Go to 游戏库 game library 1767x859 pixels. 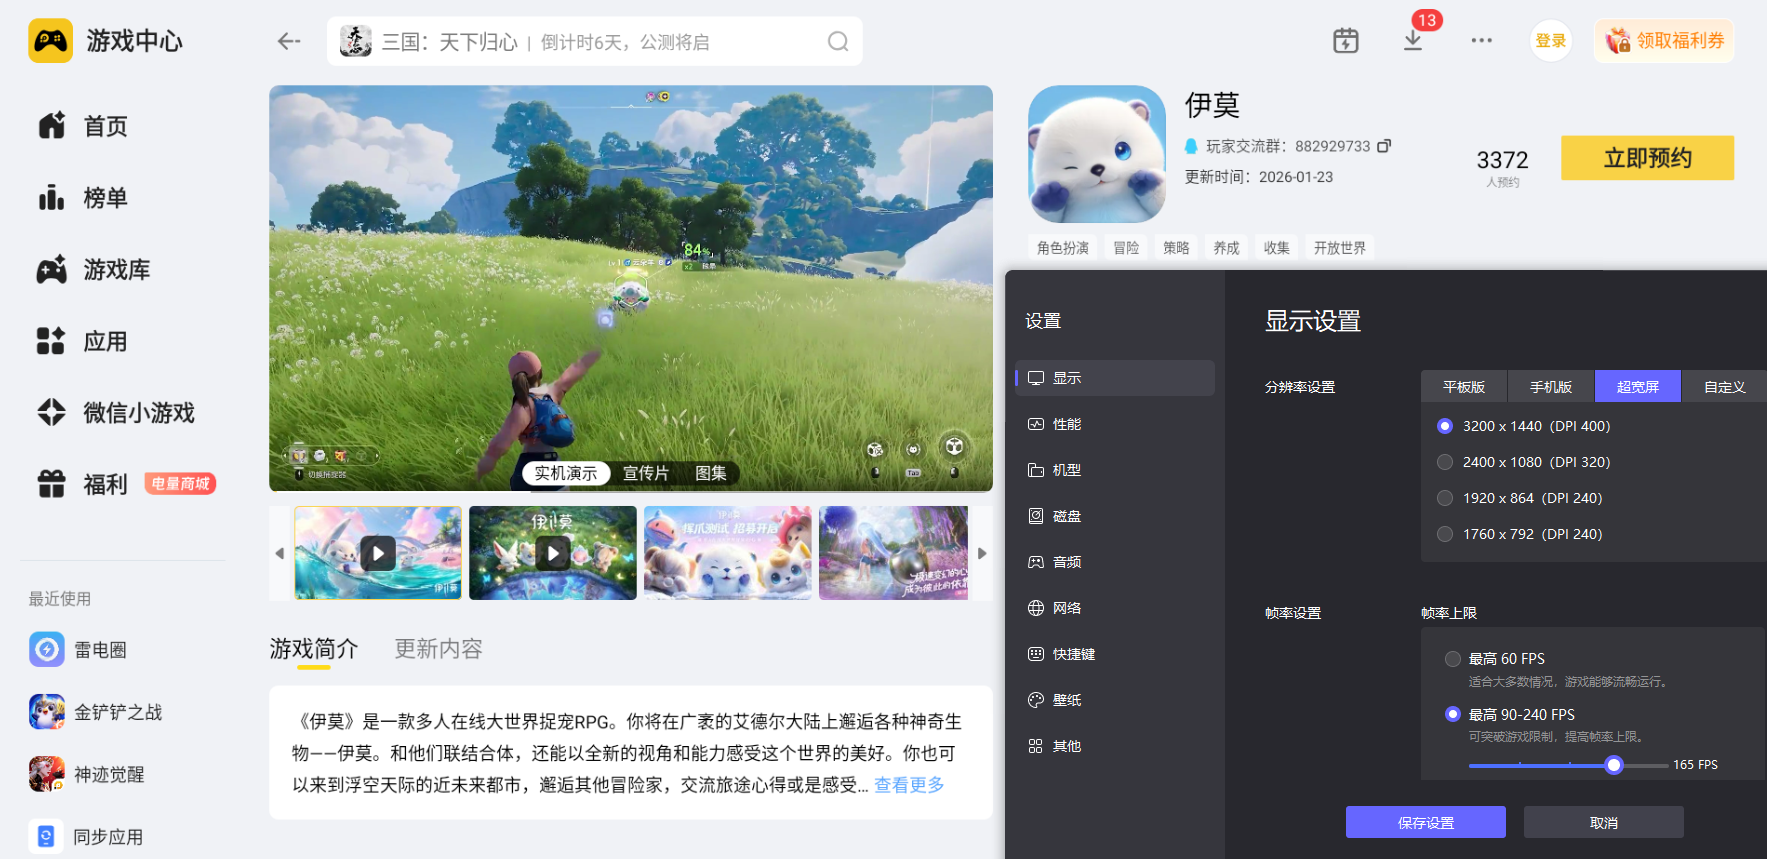click(94, 270)
